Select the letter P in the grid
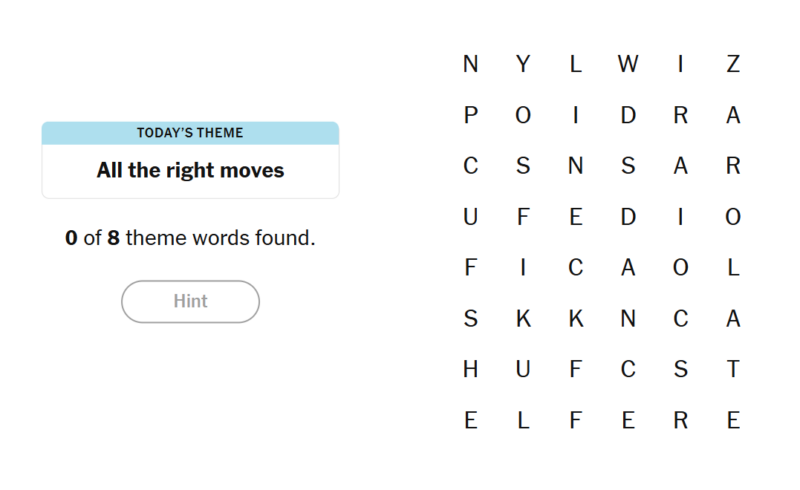The image size is (800, 490). [470, 115]
